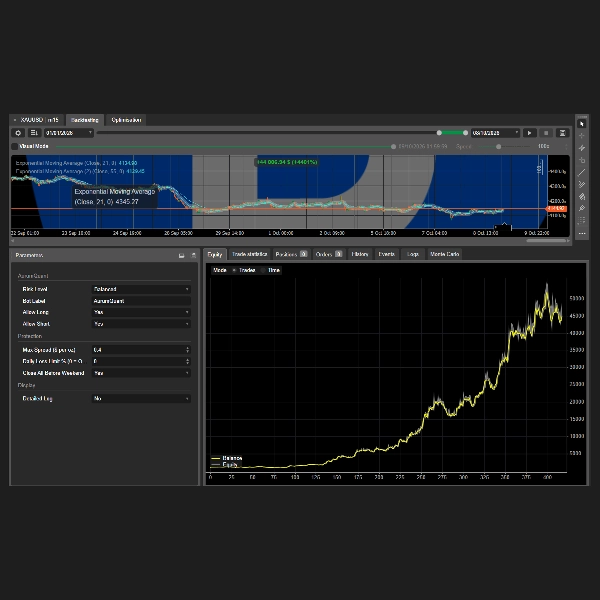Viewport: 600px width, 600px height.
Task: Switch to the Backtesting tab
Action: pos(85,120)
